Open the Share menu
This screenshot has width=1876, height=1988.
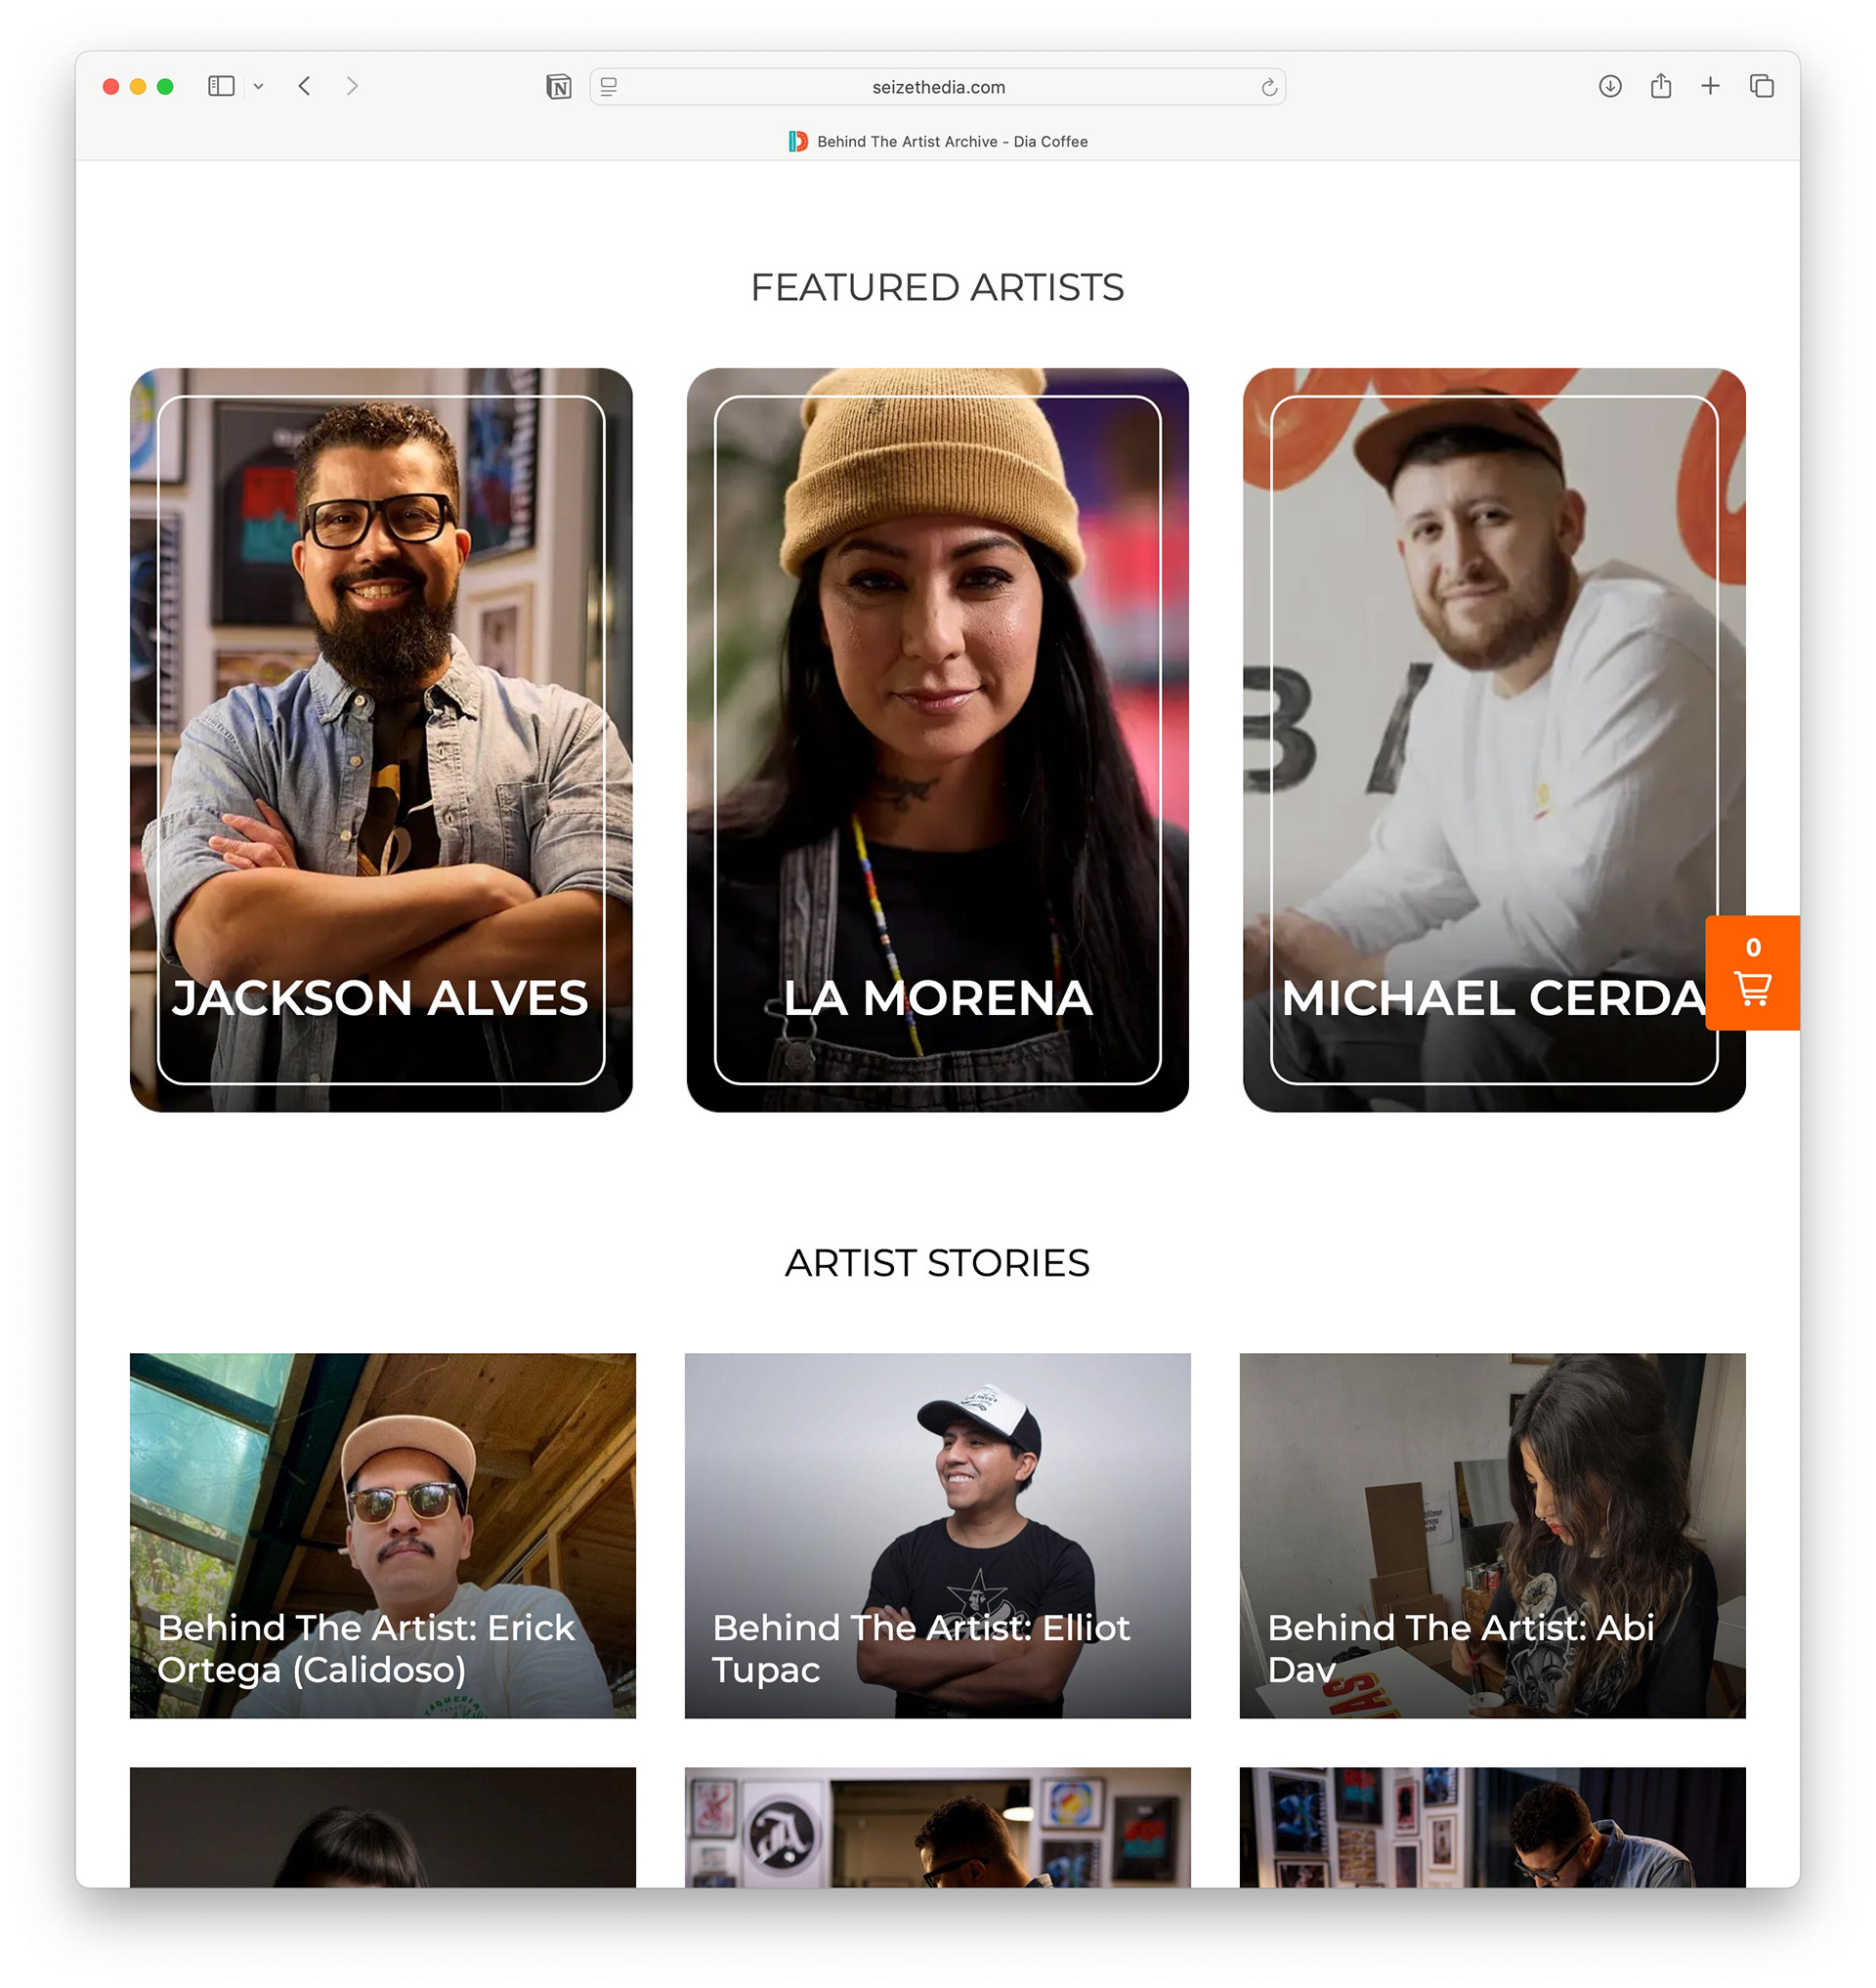pyautogui.click(x=1661, y=86)
